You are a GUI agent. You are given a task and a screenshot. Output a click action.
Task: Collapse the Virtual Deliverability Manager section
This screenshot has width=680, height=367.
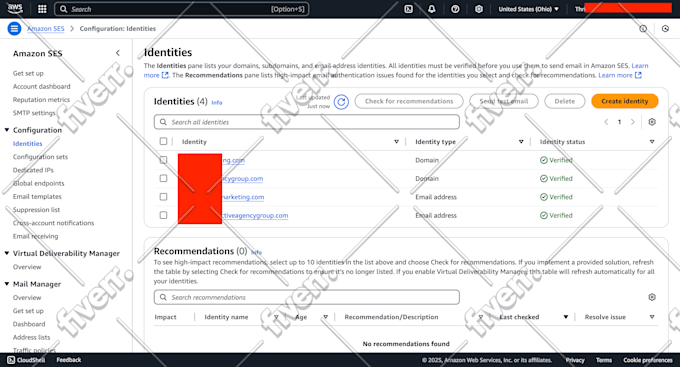pos(7,253)
